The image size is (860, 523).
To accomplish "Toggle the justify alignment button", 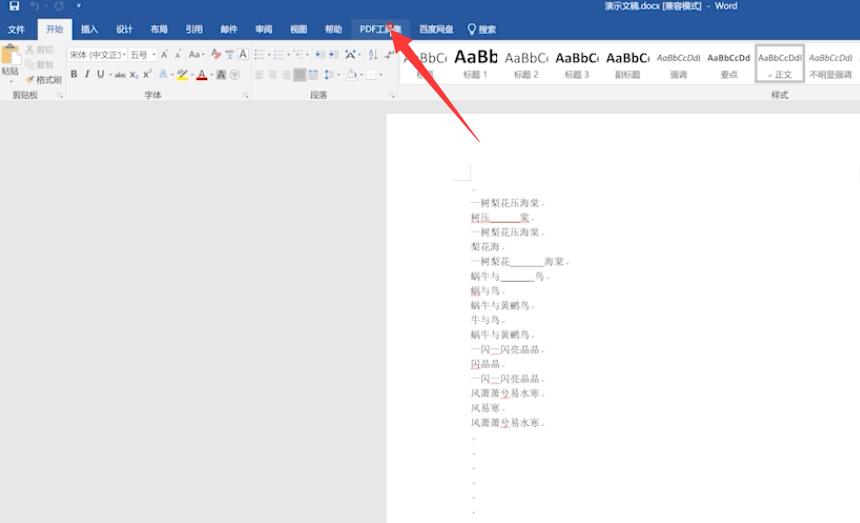I will [x=299, y=75].
